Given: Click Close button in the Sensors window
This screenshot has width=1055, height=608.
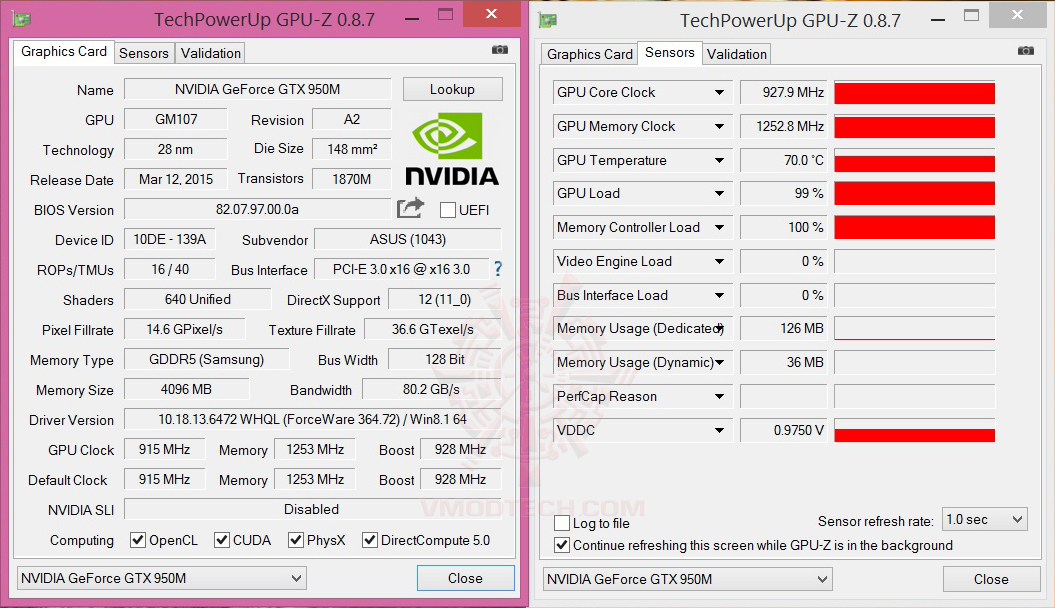Looking at the screenshot, I should (990, 579).
